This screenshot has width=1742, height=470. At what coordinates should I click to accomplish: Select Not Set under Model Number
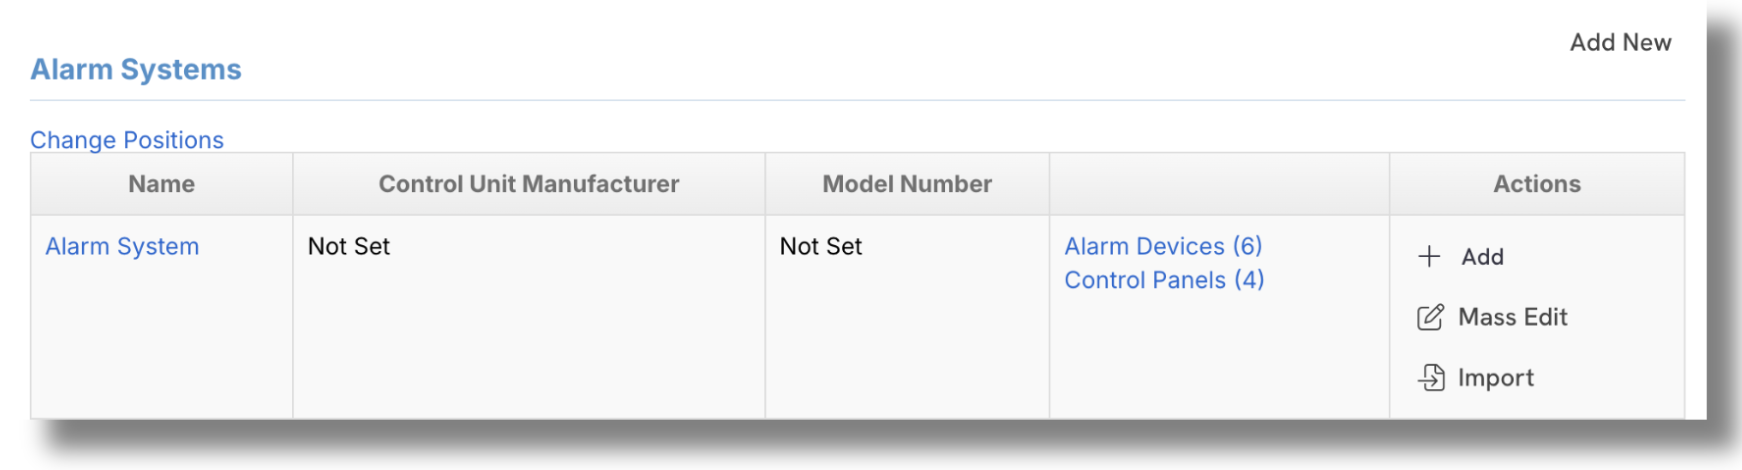click(821, 246)
